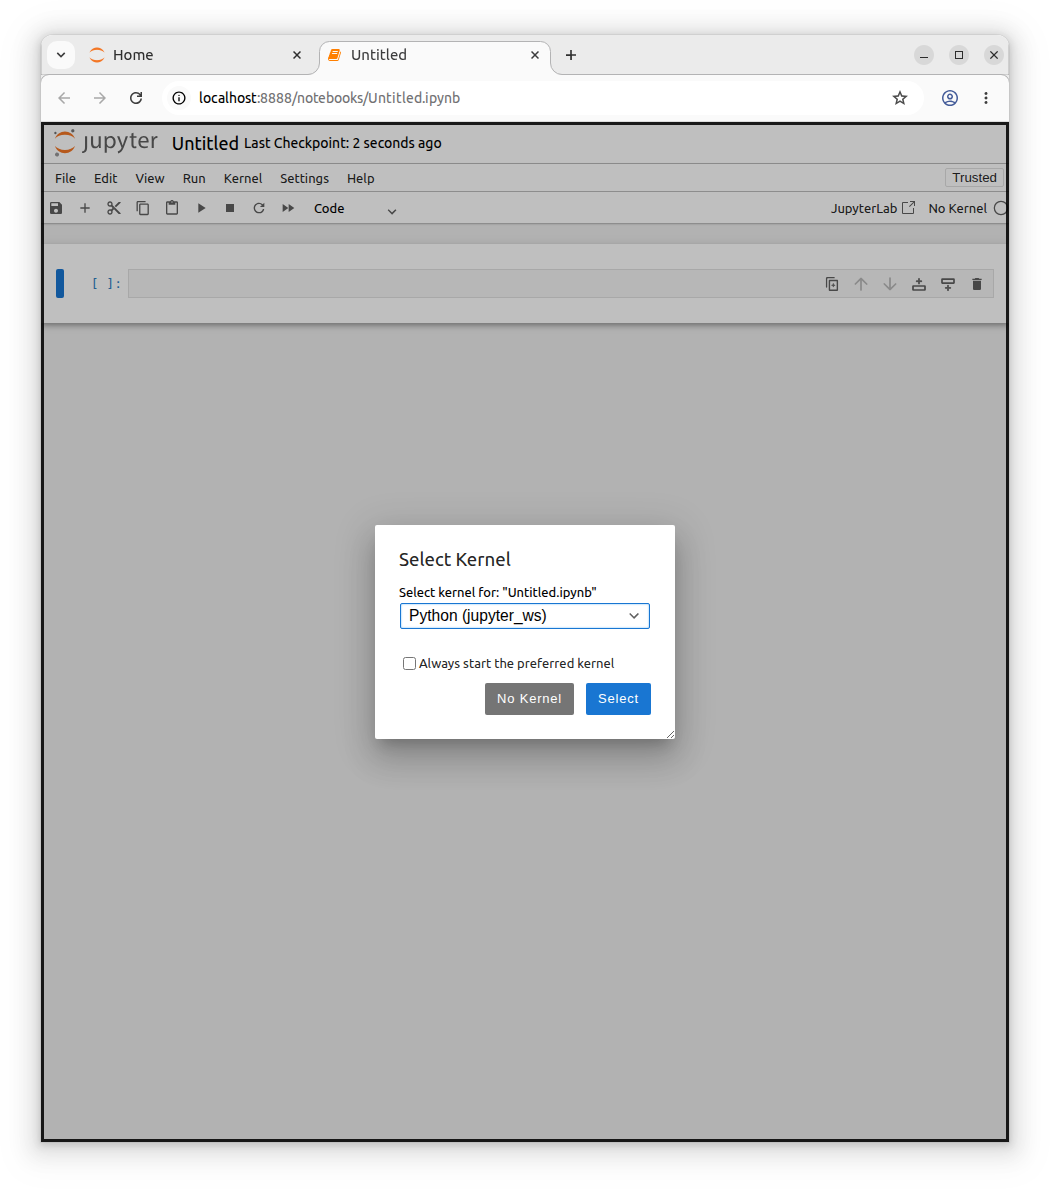Insert a cell below with plus icon
The height and width of the screenshot is (1189, 1050).
(x=85, y=208)
